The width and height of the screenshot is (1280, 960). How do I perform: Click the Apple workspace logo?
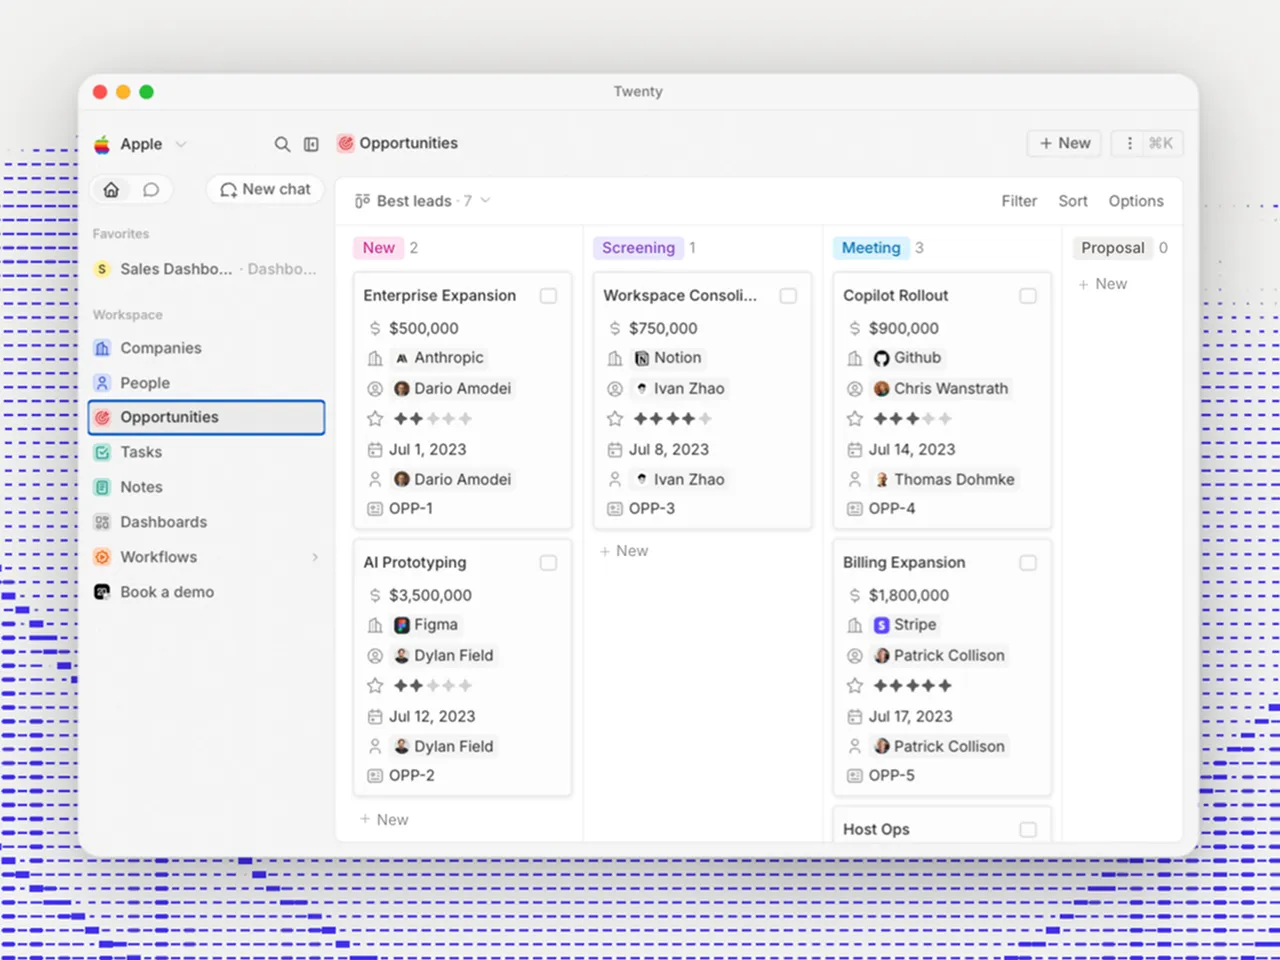click(102, 144)
